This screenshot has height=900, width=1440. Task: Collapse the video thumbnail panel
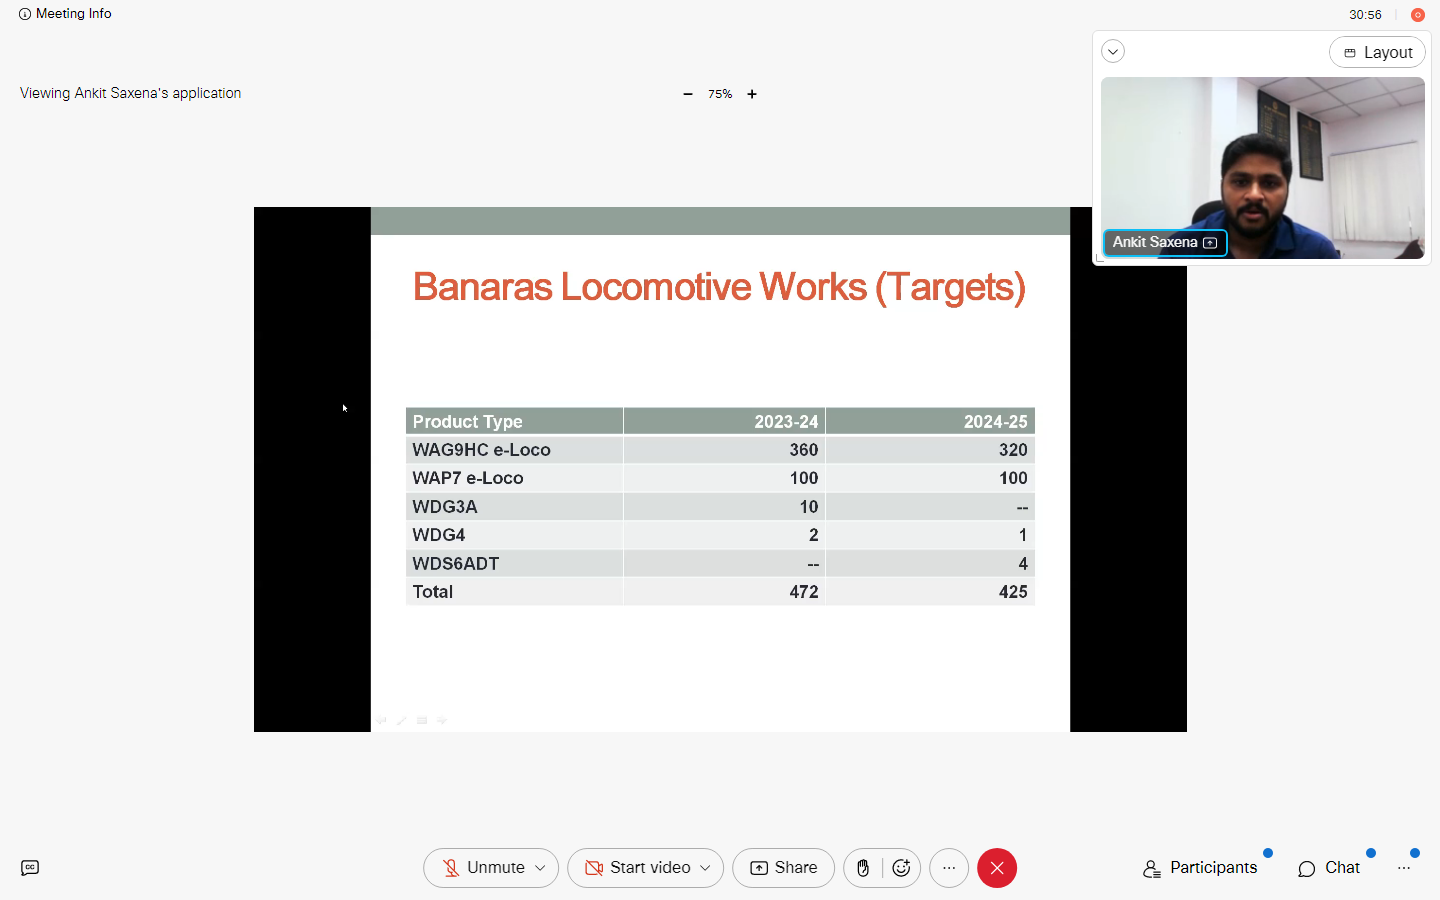1113,52
